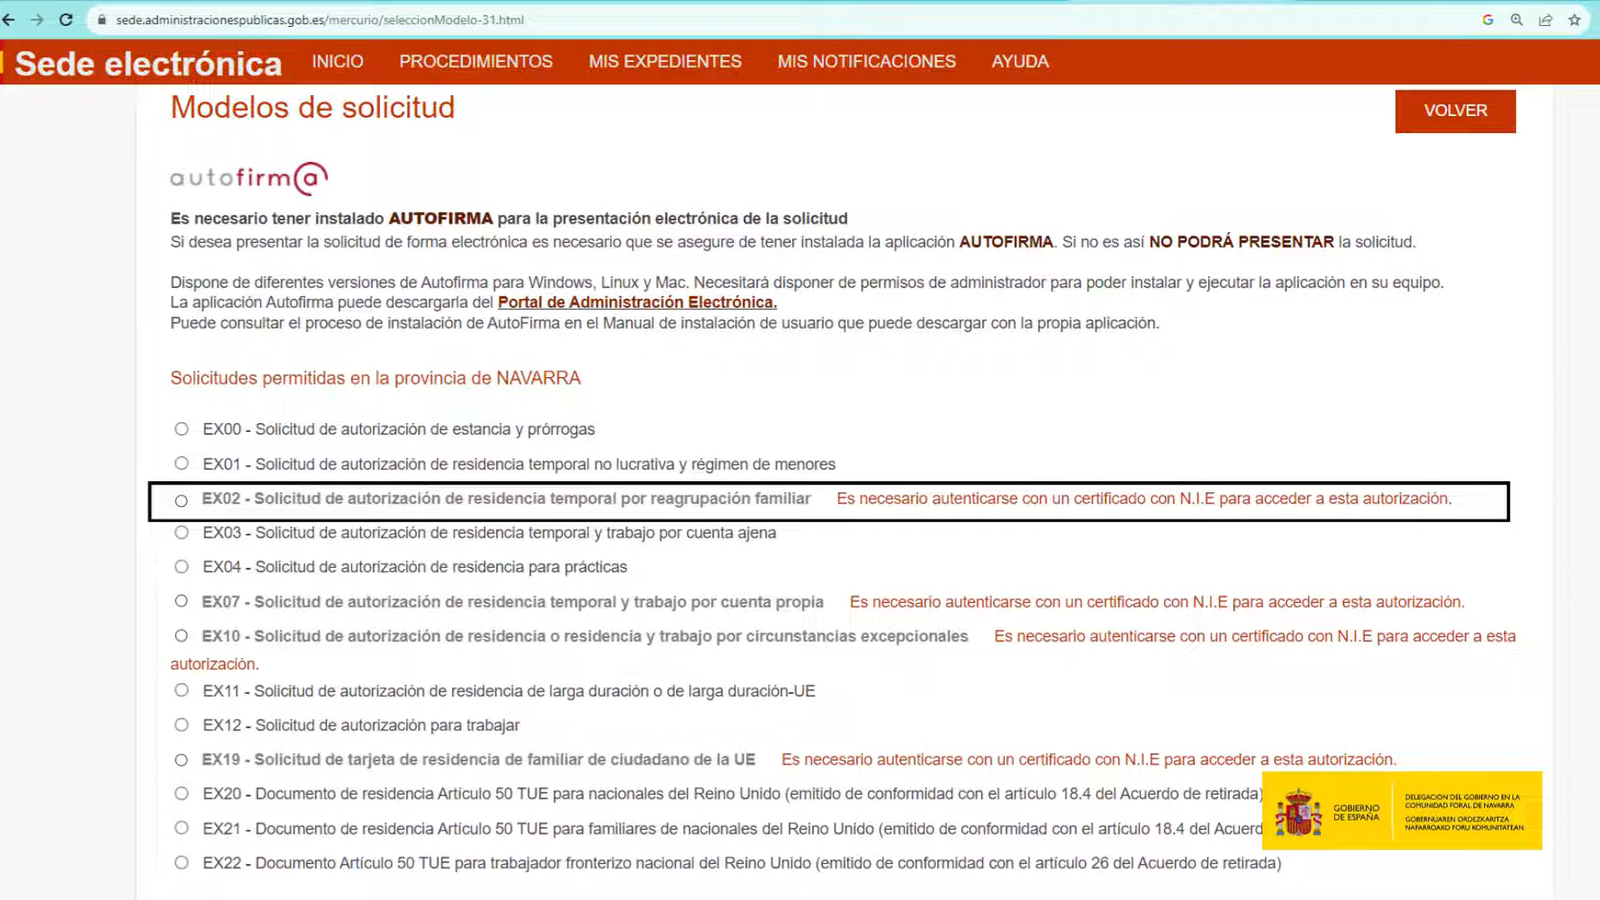Choose the EX03 trabajo por cuenta ajena option

(181, 532)
